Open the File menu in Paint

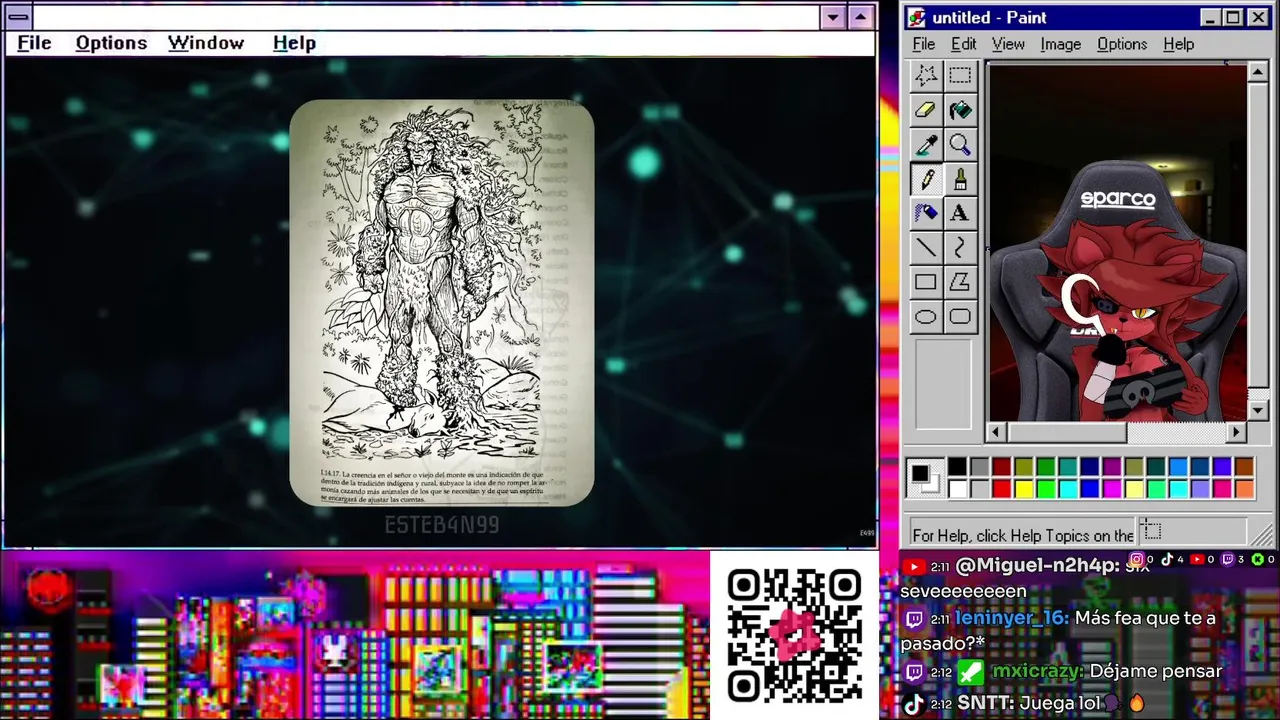point(924,44)
